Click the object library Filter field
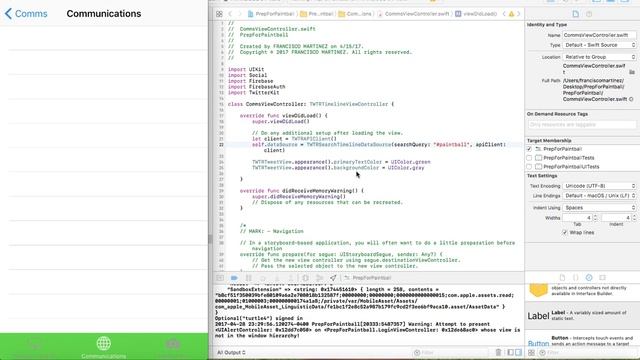The height and width of the screenshot is (360, 640). [588, 353]
